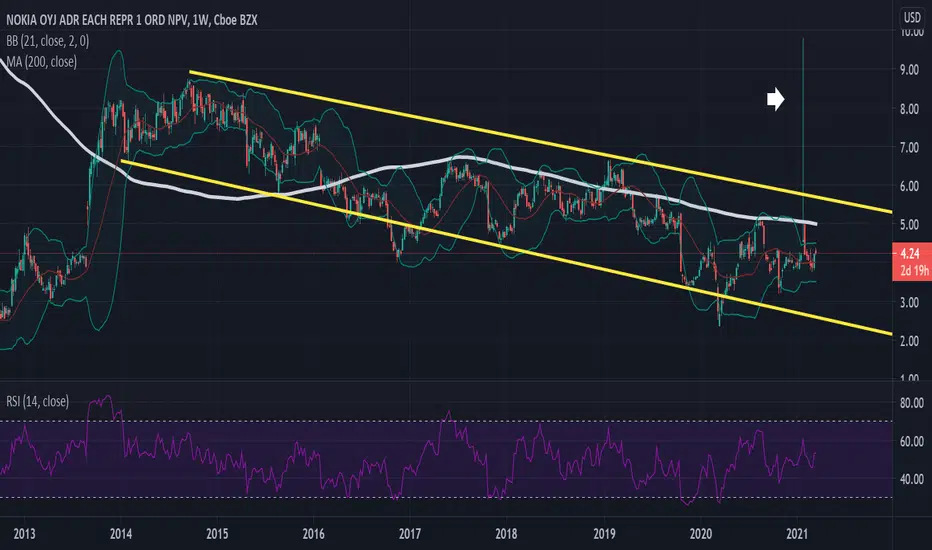Click the 2016 time axis label
The height and width of the screenshot is (550, 932).
pos(313,533)
